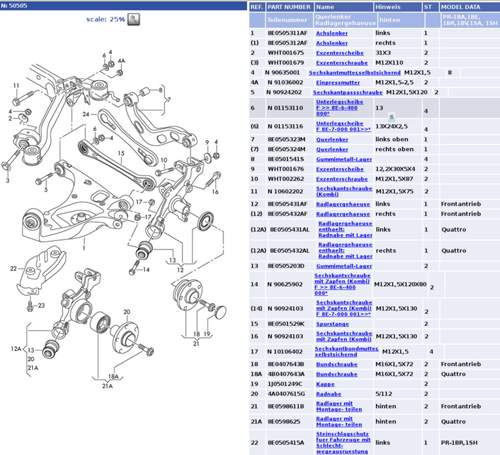The height and width of the screenshot is (455, 500).
Task: Open Achslenker link for part 8E0505311AF
Action: [332, 33]
